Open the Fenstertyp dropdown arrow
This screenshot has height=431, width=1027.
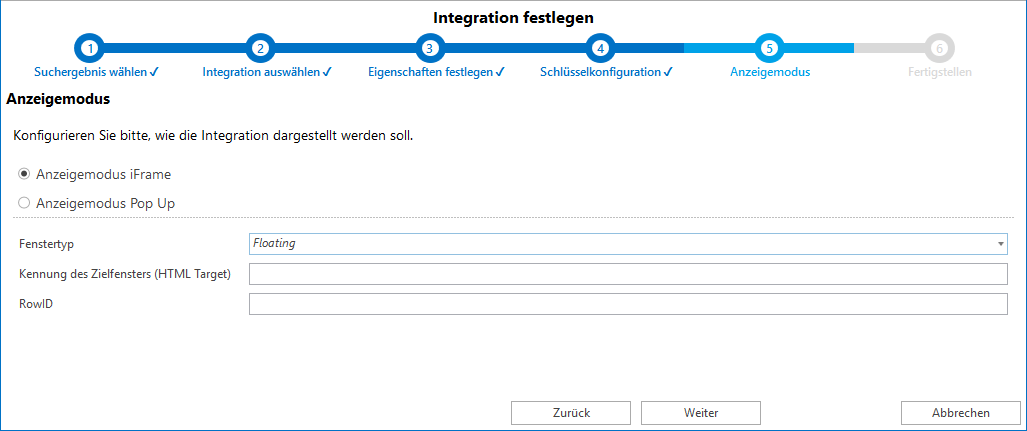point(1000,244)
